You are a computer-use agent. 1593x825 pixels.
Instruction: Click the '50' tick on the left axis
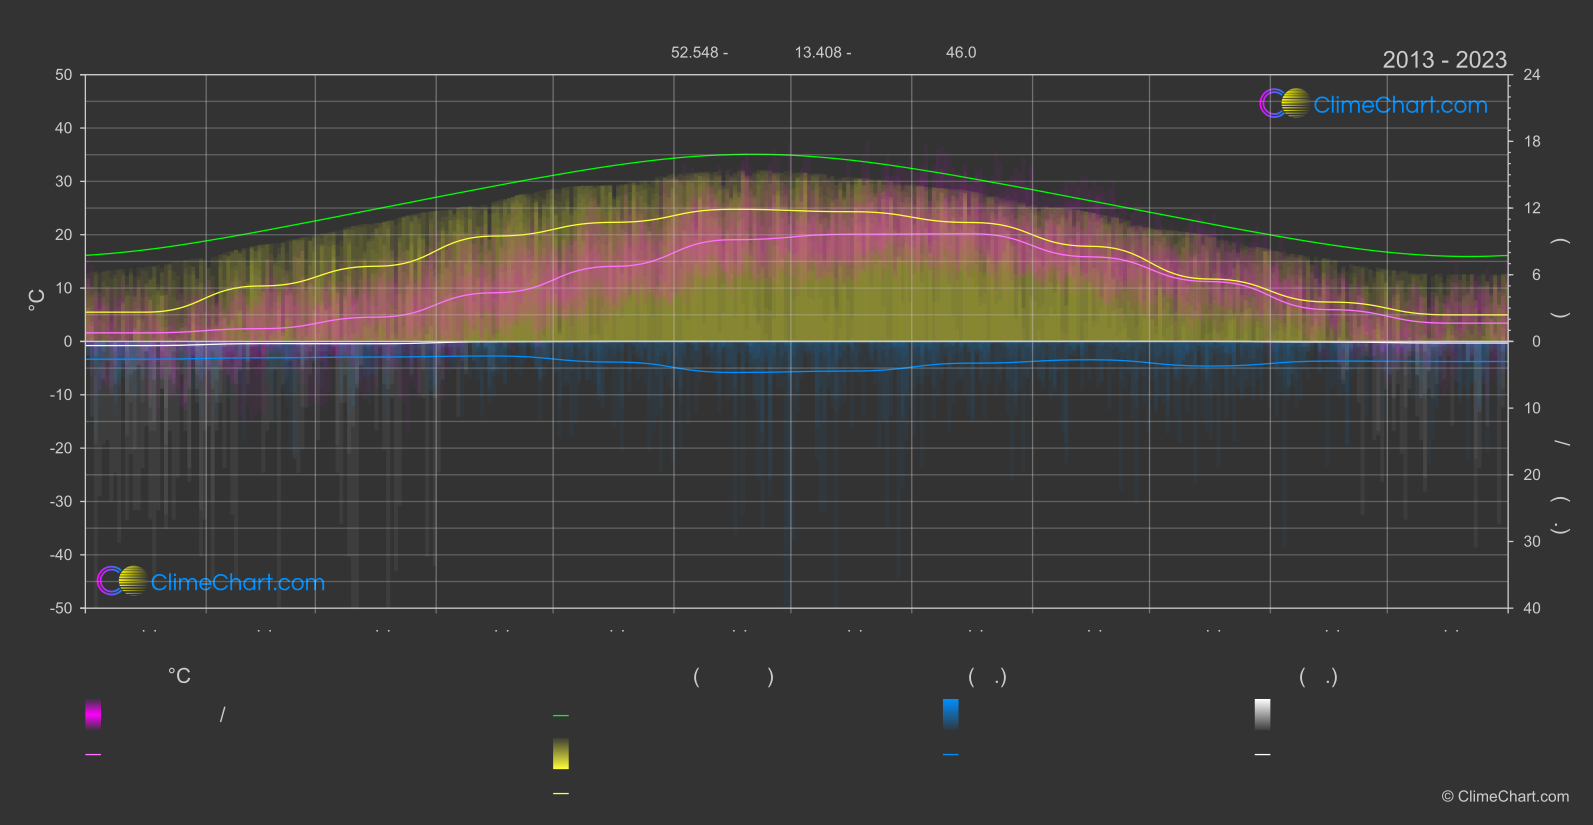pyautogui.click(x=64, y=75)
